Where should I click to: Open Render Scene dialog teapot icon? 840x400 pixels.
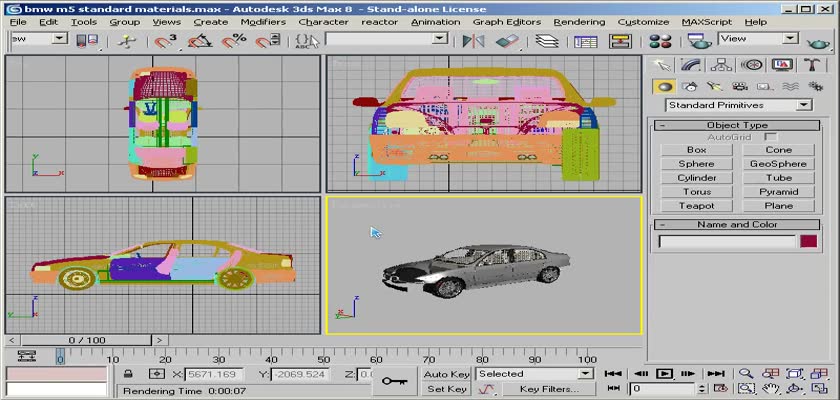click(699, 41)
